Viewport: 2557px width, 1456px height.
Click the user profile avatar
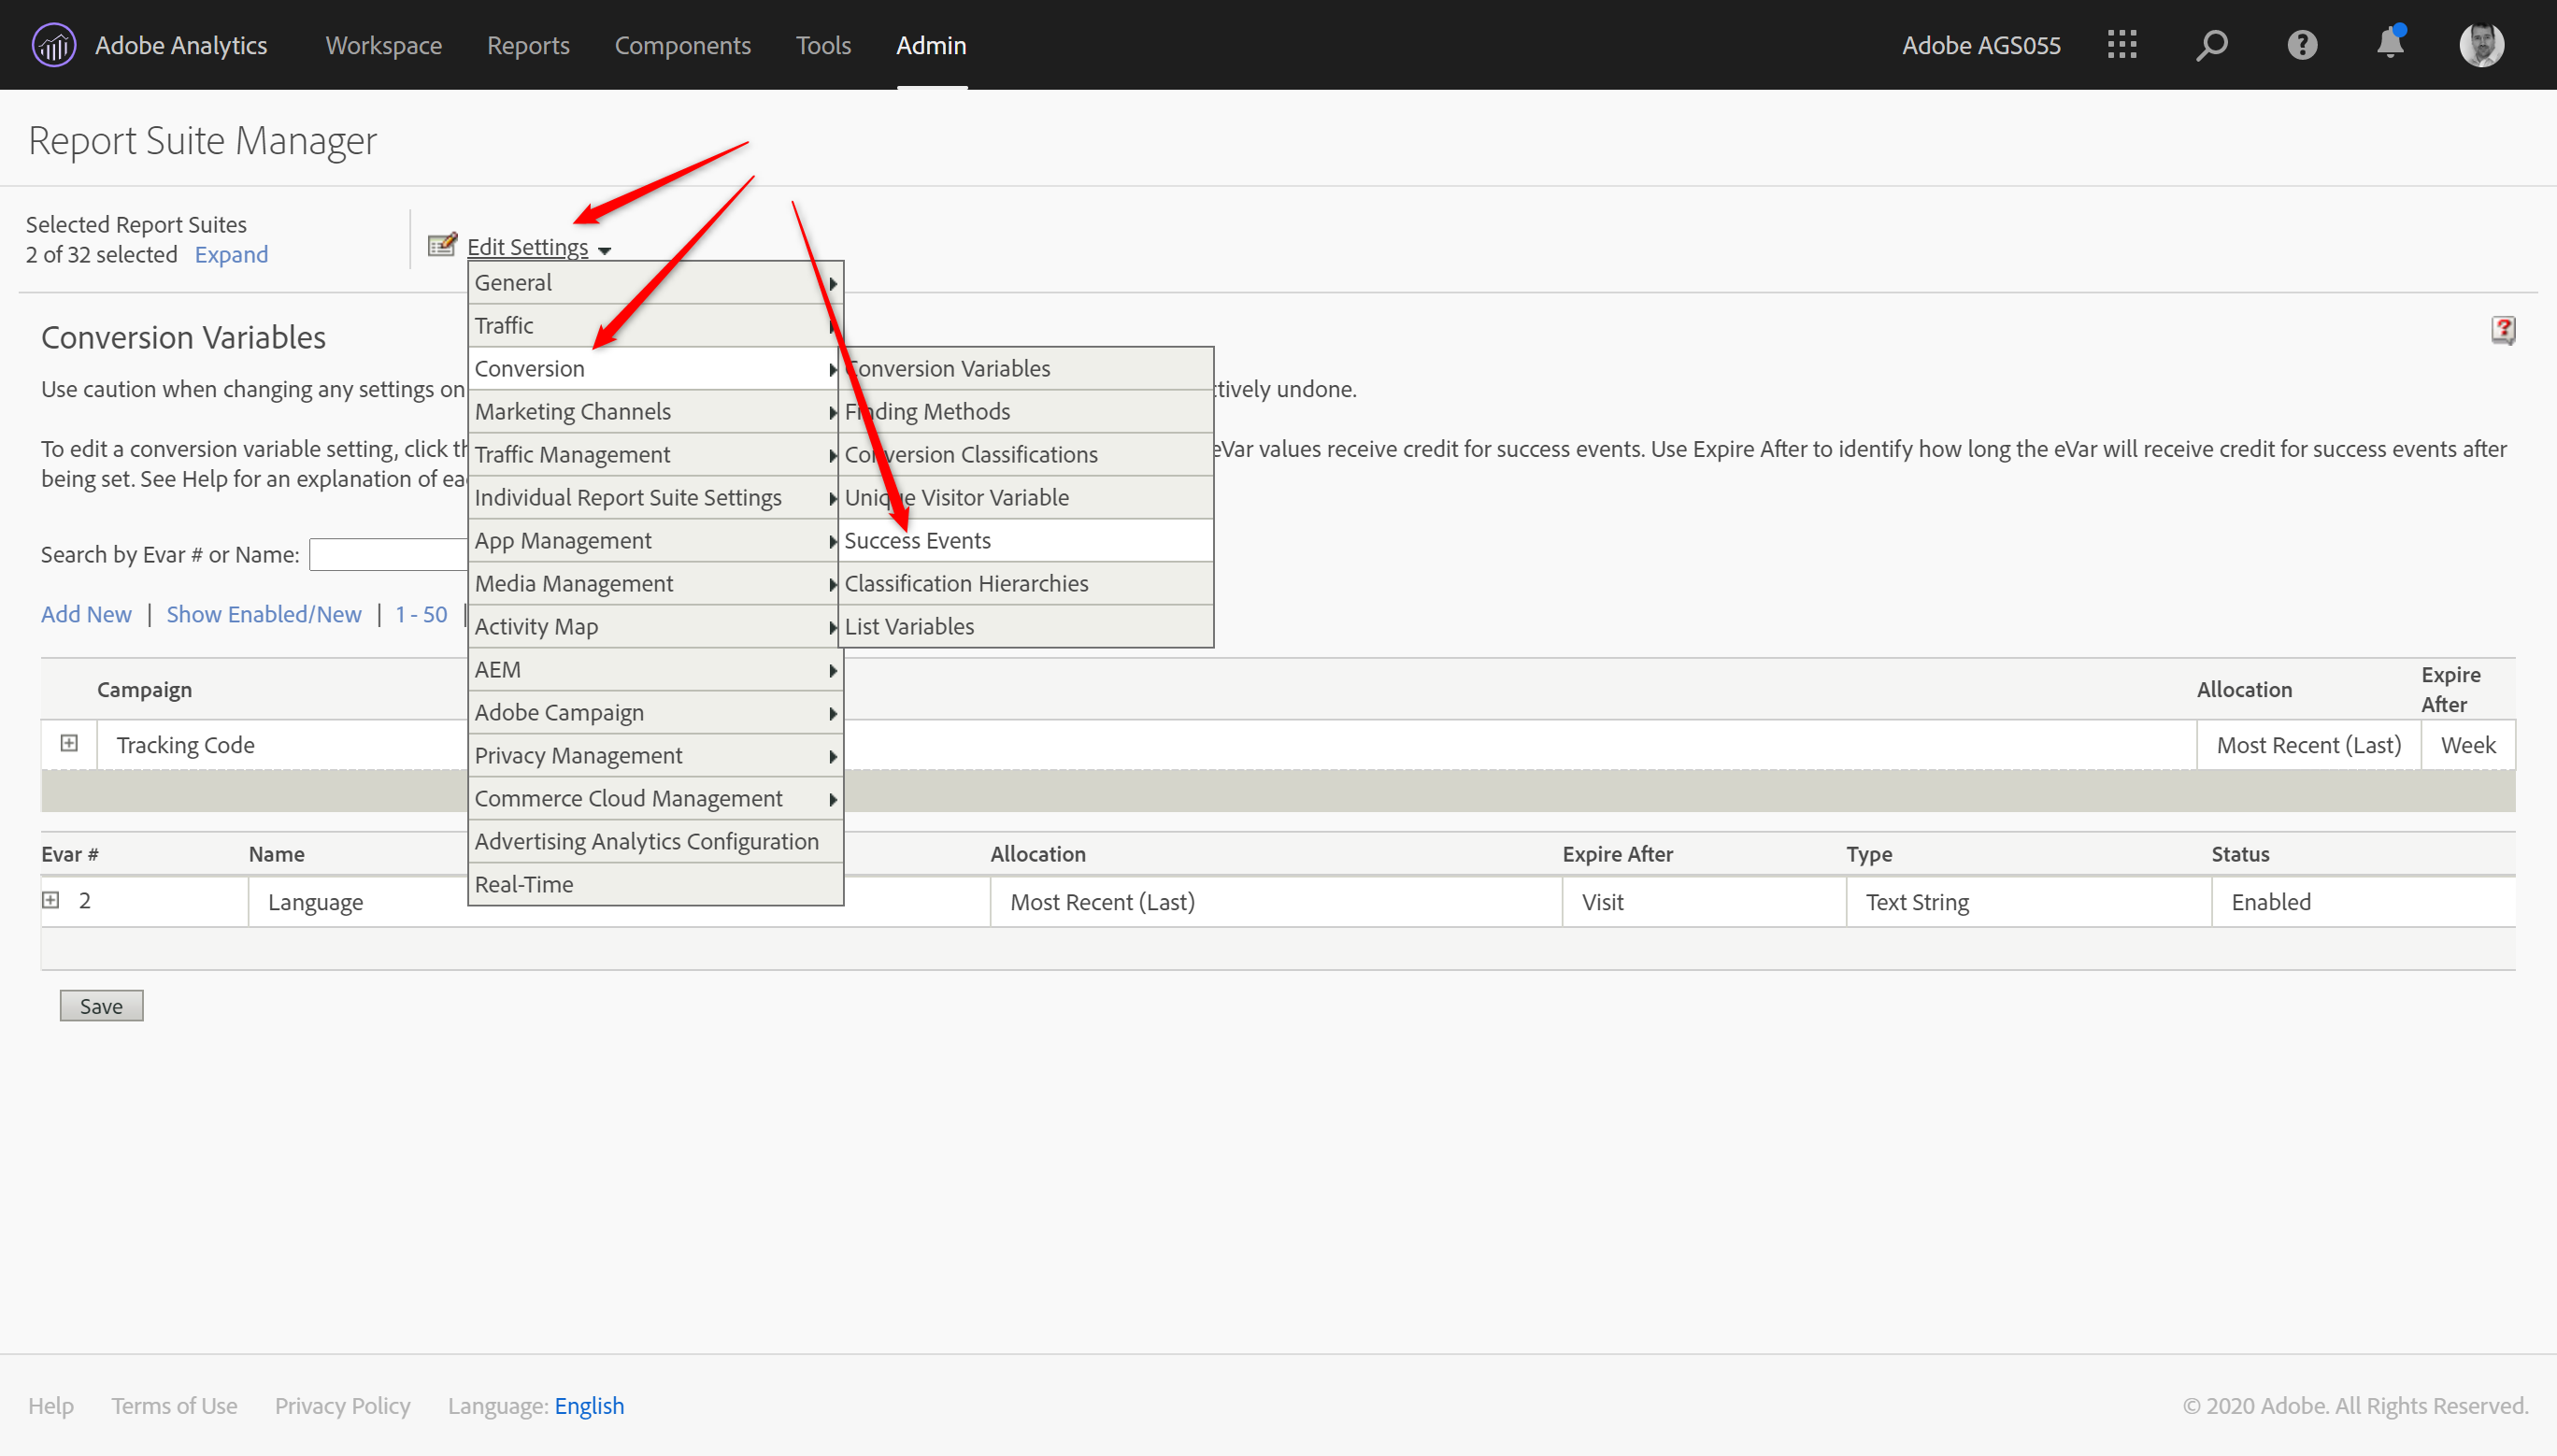[x=2481, y=45]
